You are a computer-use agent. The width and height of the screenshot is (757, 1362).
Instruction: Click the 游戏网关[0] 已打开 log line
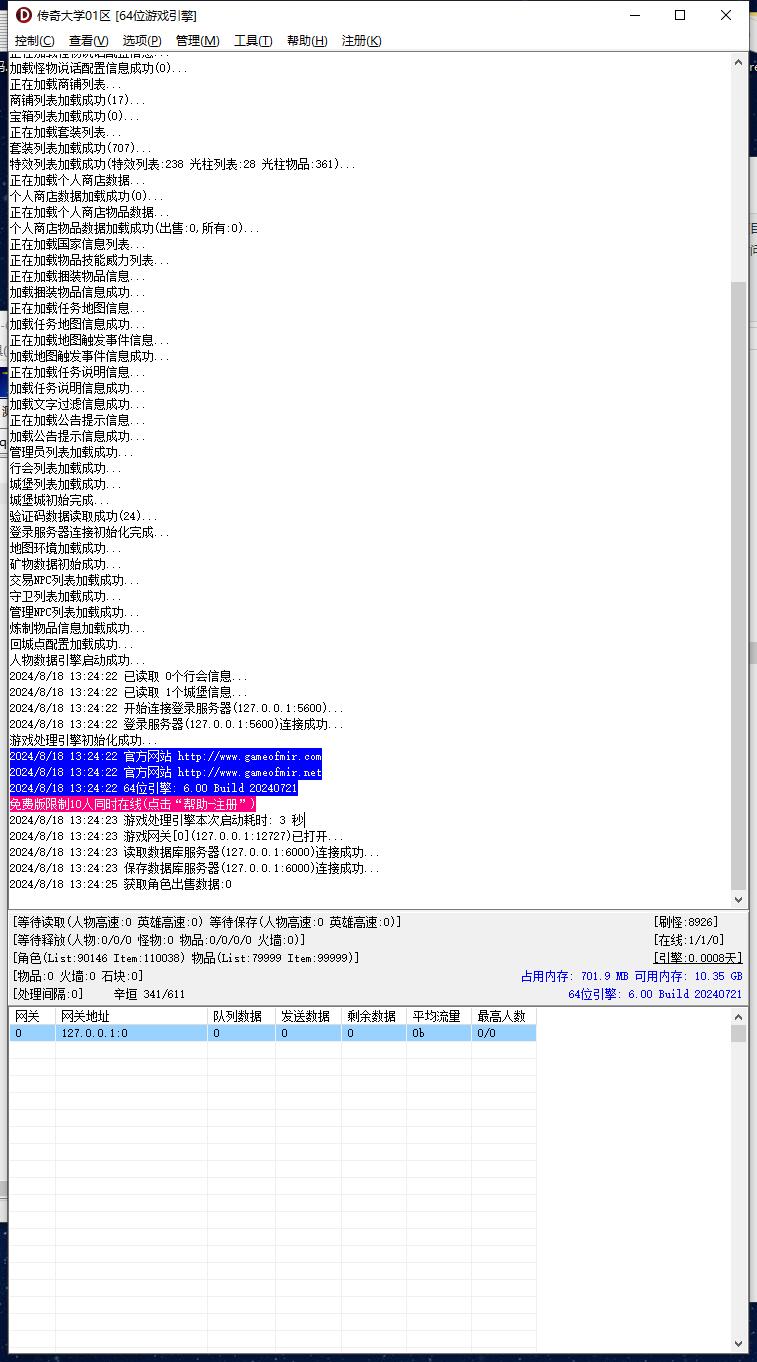pos(176,836)
